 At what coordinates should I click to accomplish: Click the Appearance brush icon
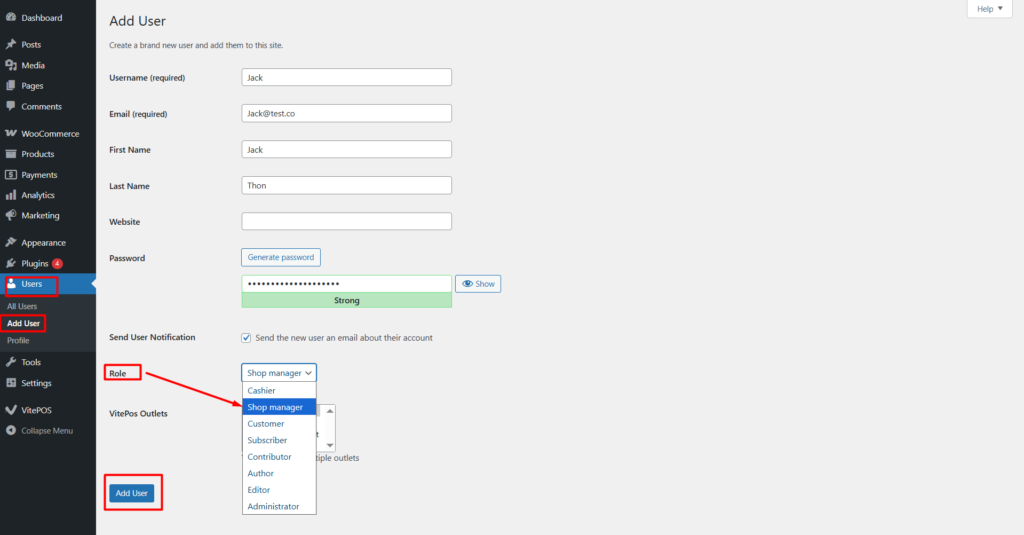click(11, 242)
